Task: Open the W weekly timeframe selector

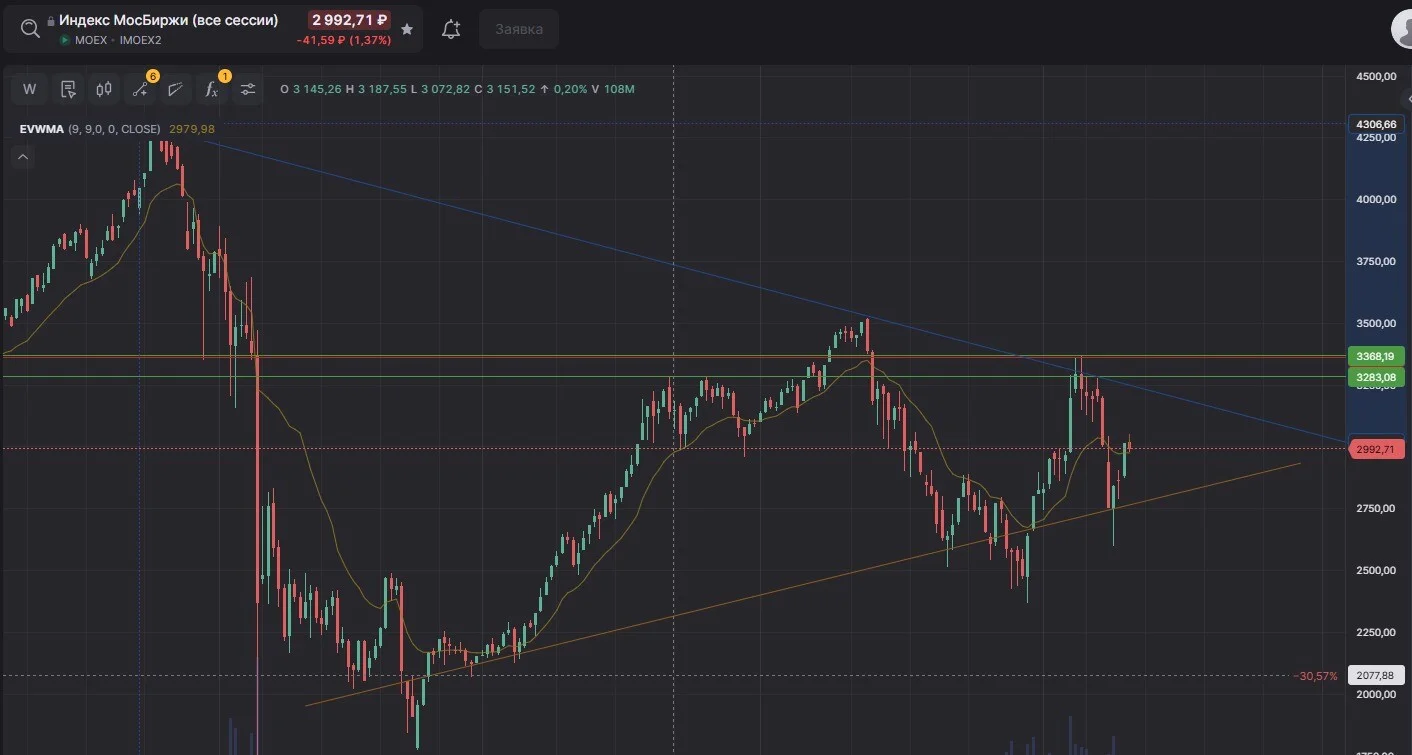Action: click(x=30, y=89)
